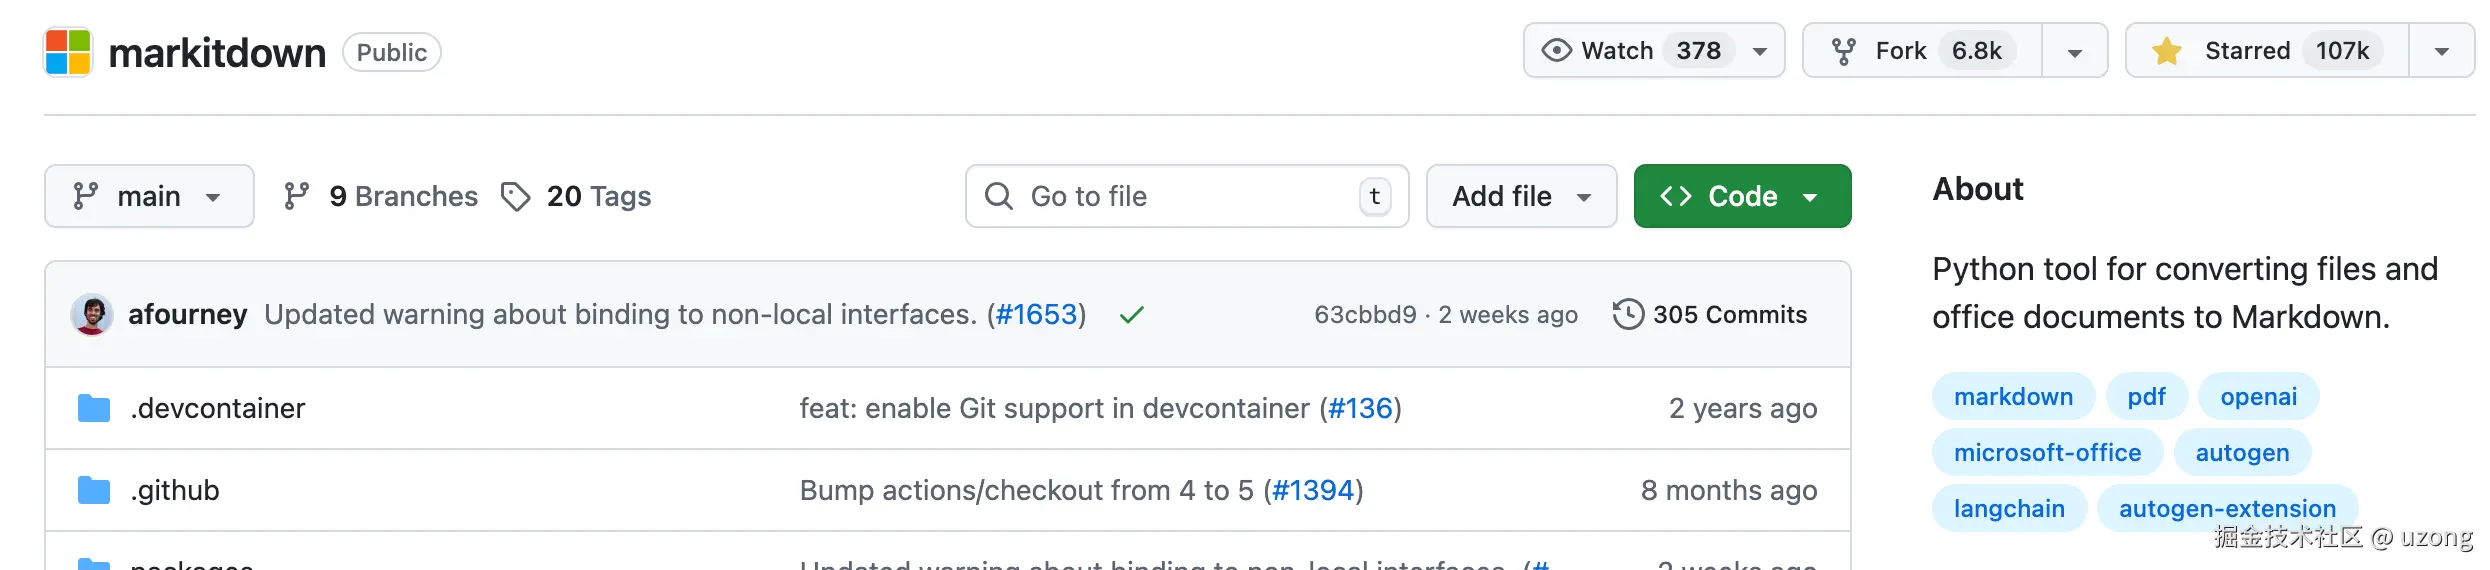Click the Microsoft logo avatar
This screenshot has width=2490, height=570.
point(68,52)
